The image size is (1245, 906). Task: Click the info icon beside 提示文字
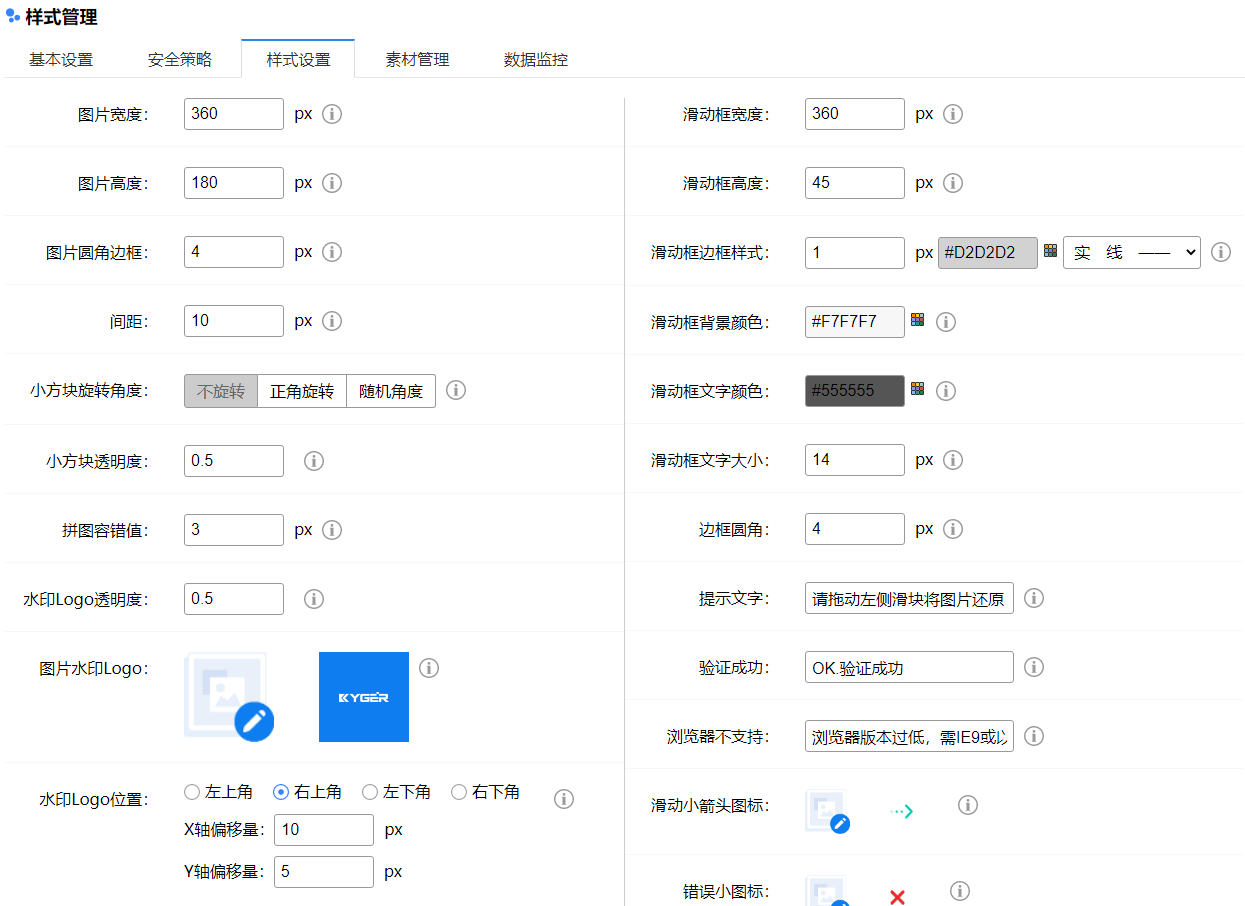point(1034,598)
